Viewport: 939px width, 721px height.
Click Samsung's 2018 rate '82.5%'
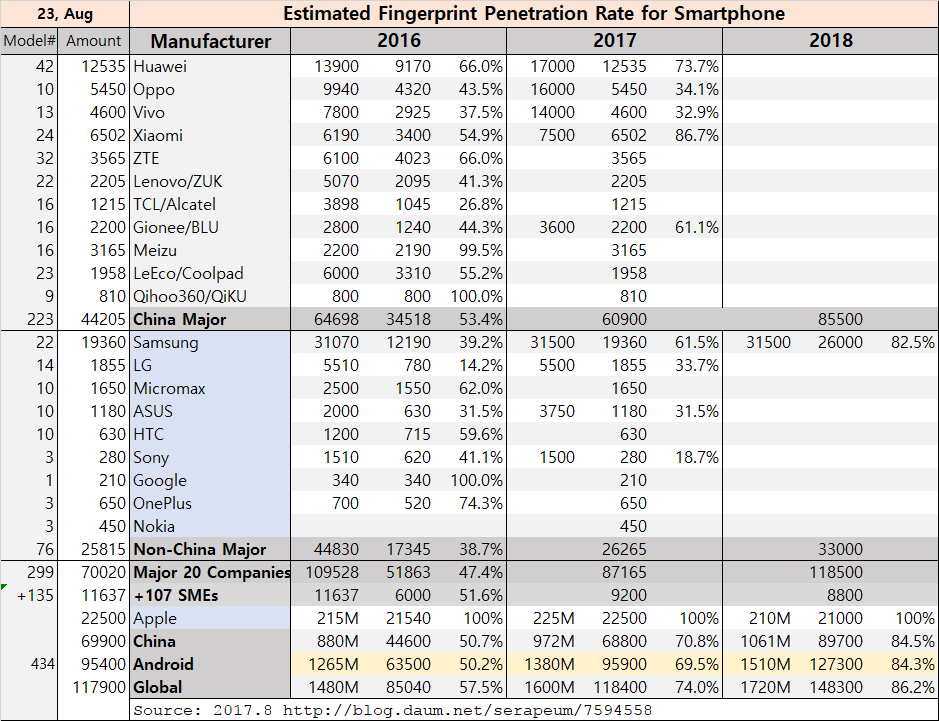[x=912, y=343]
